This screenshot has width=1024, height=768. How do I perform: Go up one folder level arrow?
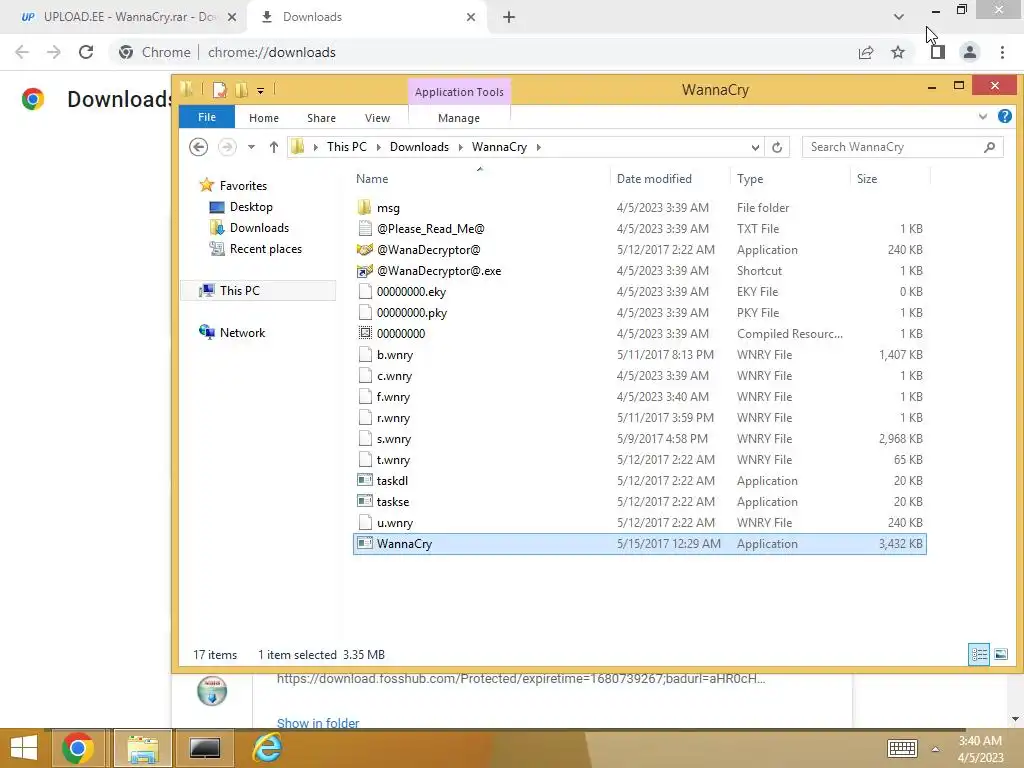[x=274, y=147]
